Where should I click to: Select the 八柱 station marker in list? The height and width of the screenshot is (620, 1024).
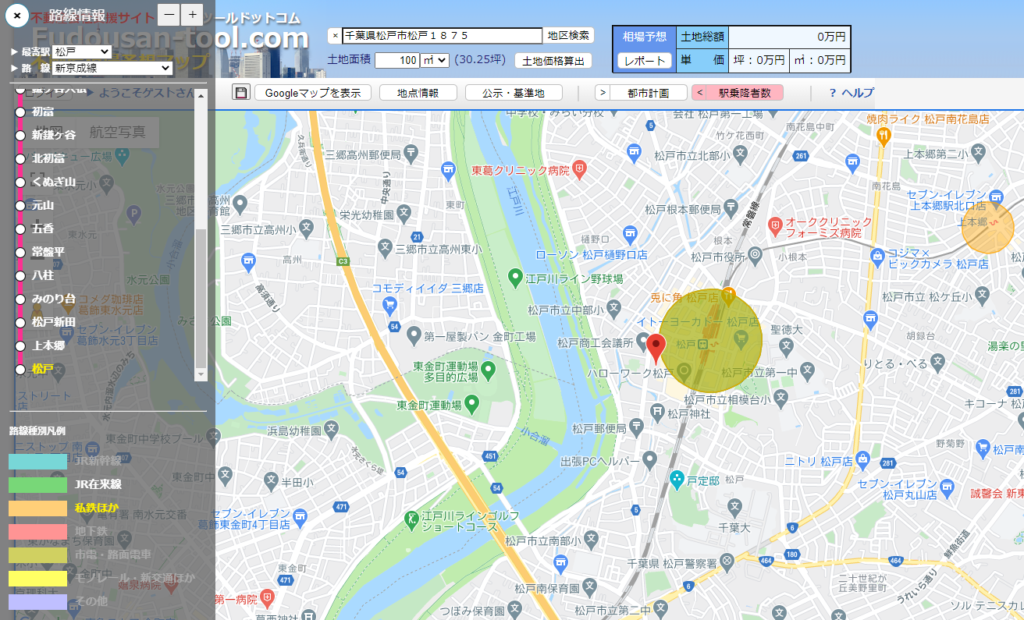point(20,276)
